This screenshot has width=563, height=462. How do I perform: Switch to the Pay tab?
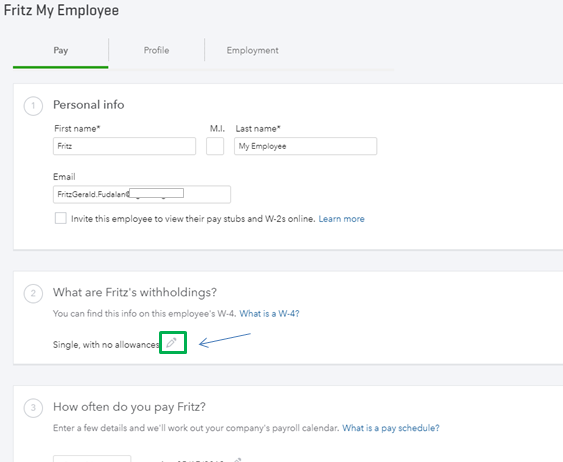click(61, 50)
